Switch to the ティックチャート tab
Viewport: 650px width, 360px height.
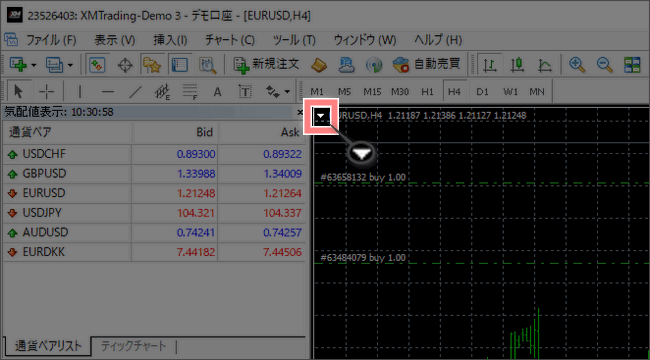click(x=133, y=345)
